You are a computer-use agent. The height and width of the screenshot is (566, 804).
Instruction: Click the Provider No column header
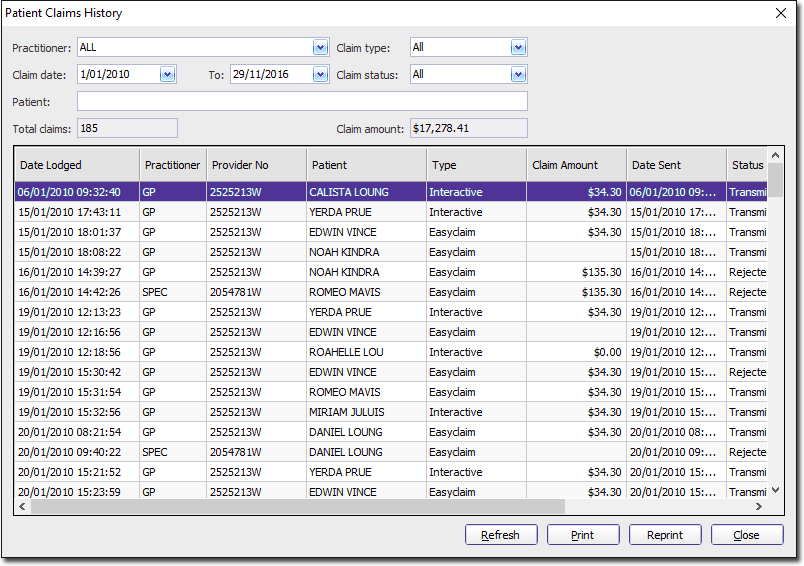pos(255,165)
